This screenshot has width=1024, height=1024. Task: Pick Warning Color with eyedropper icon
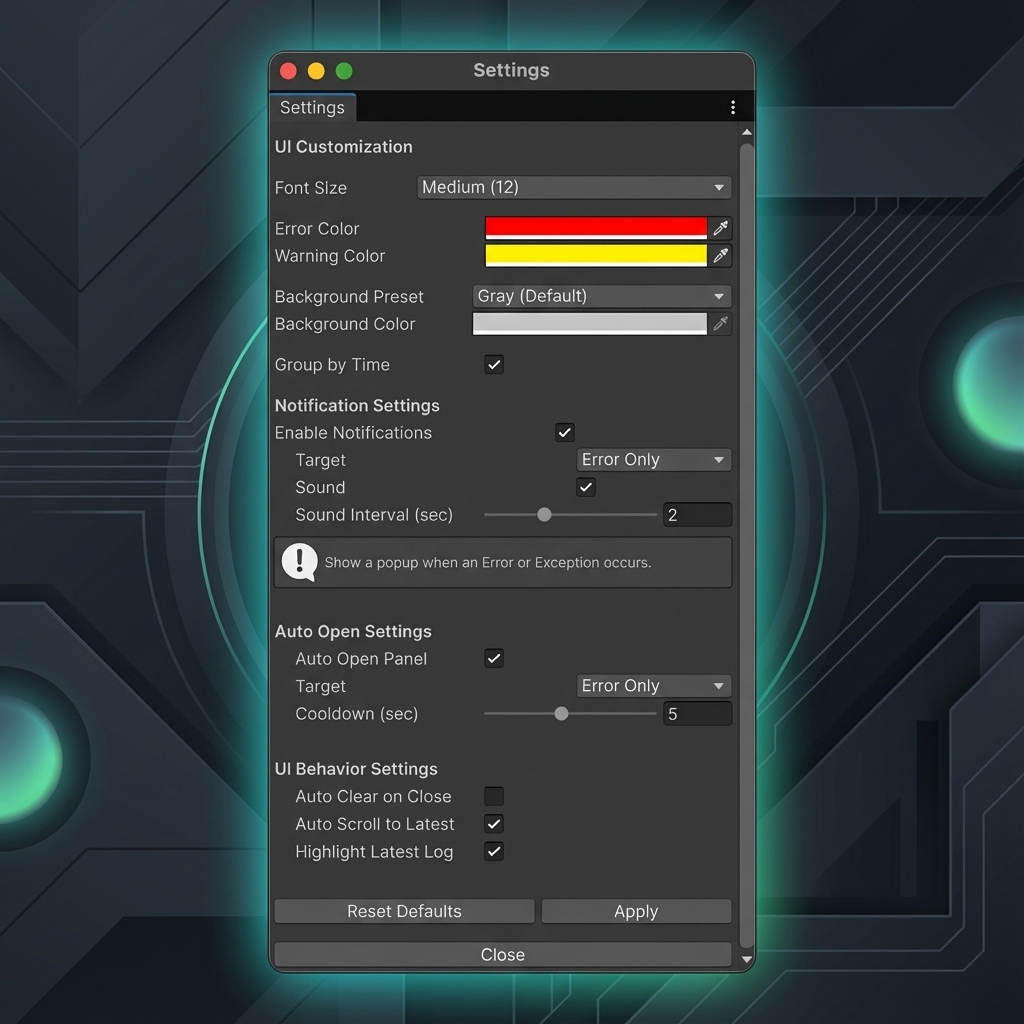coord(720,255)
